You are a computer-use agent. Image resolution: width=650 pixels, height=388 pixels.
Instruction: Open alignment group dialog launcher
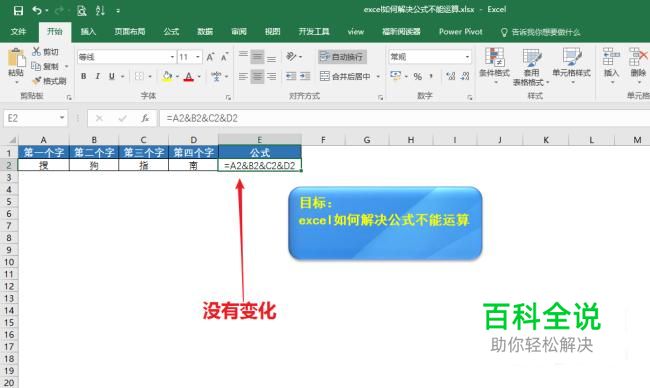[x=381, y=97]
